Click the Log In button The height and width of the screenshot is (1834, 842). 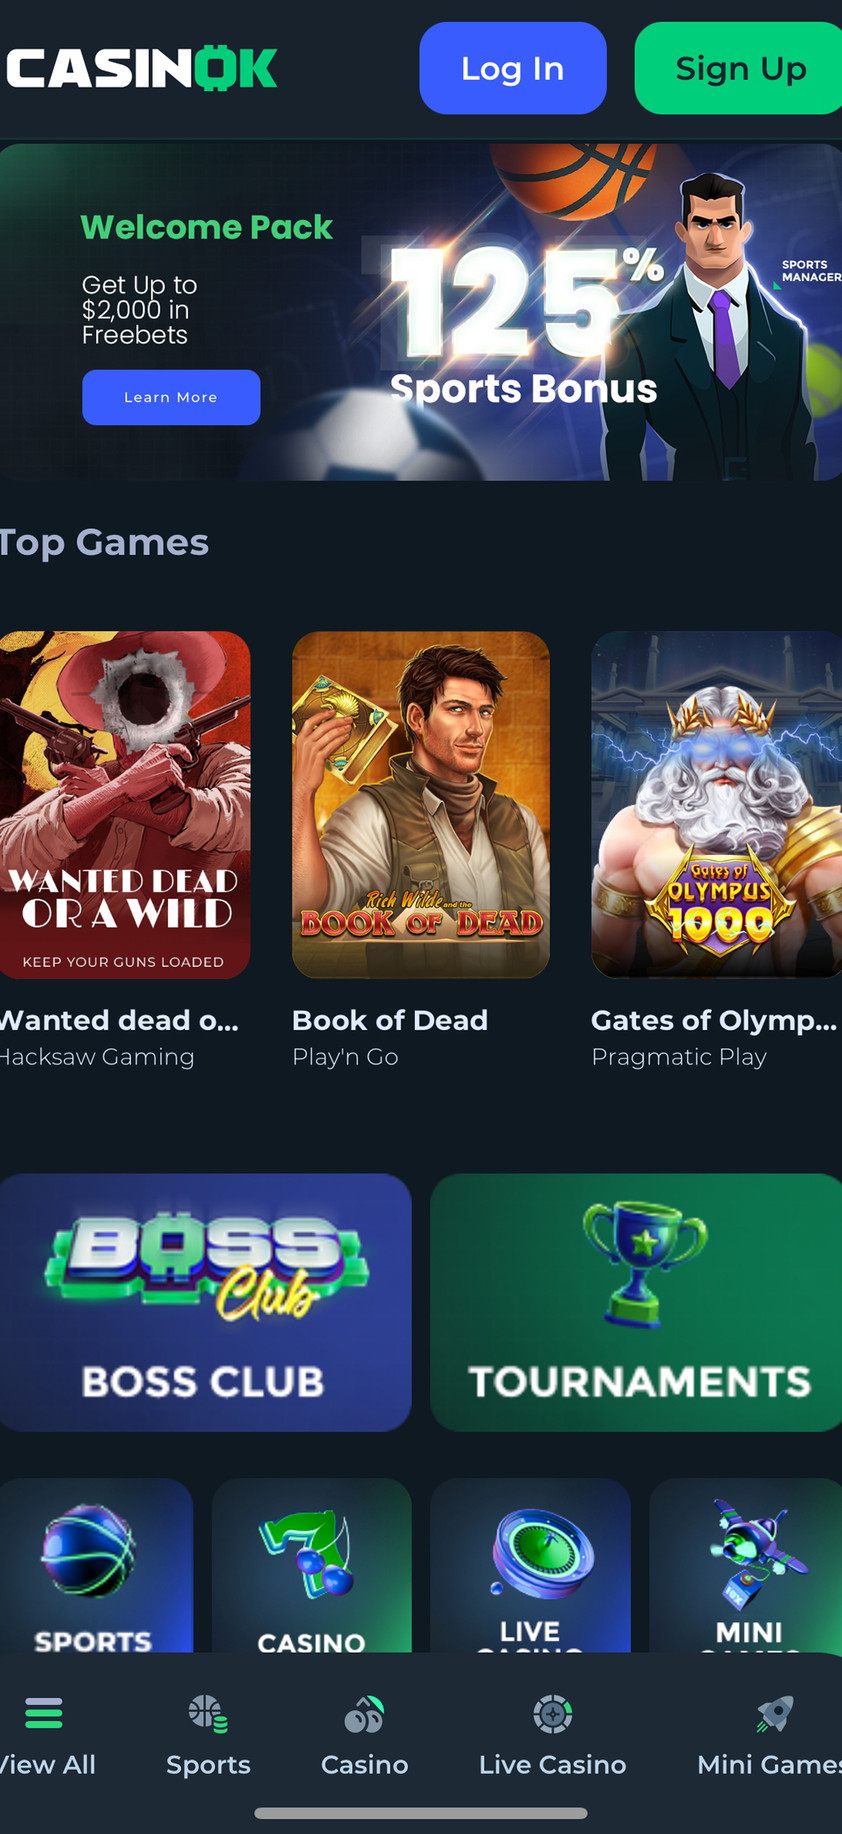coord(513,68)
